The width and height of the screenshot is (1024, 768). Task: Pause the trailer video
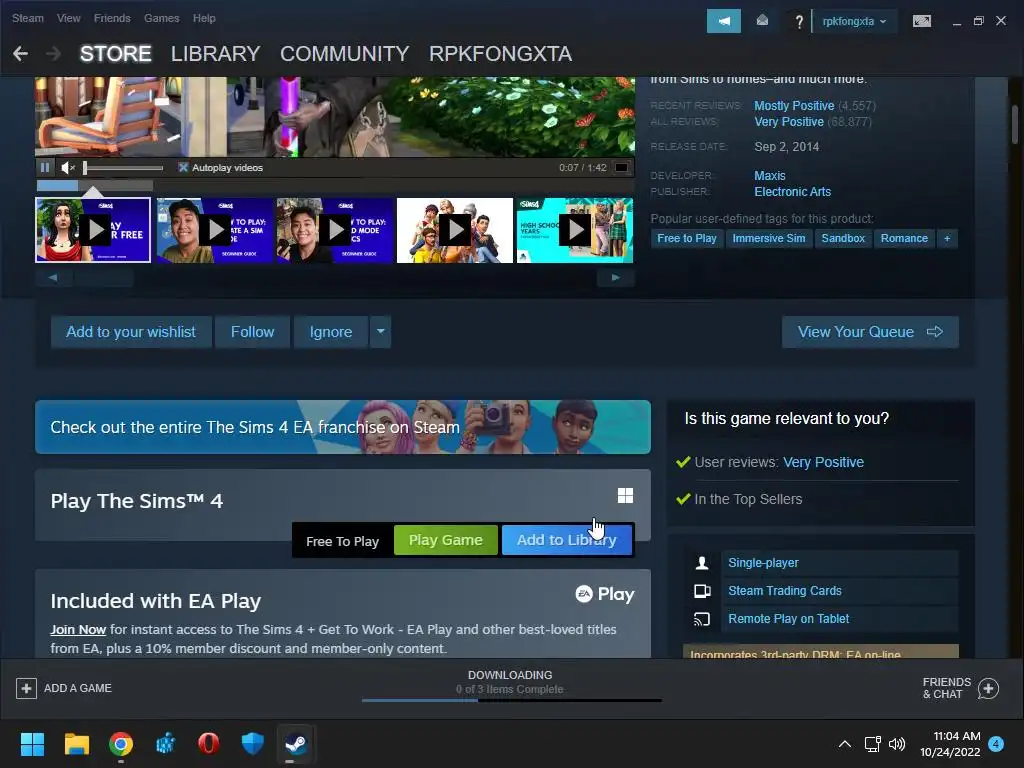45,167
